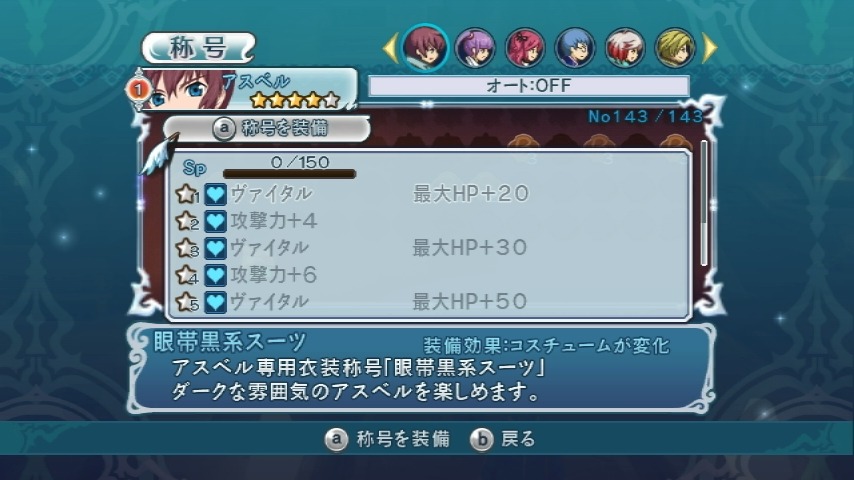854x480 pixels.
Task: Click the right yellow arrow beside portraits
Action: [x=710, y=48]
